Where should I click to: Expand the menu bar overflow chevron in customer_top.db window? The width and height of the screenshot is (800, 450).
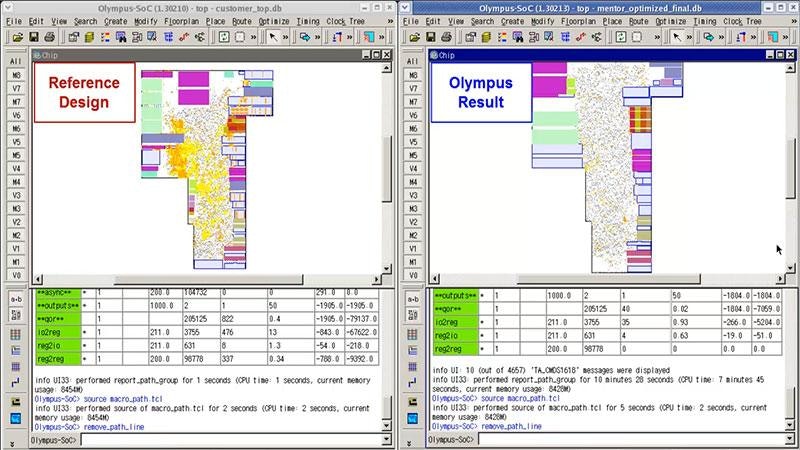[390, 21]
